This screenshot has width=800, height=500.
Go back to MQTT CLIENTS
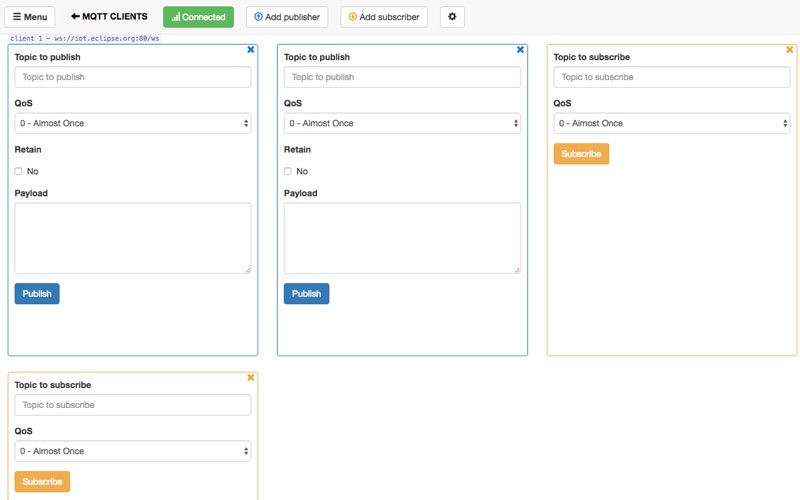(109, 17)
